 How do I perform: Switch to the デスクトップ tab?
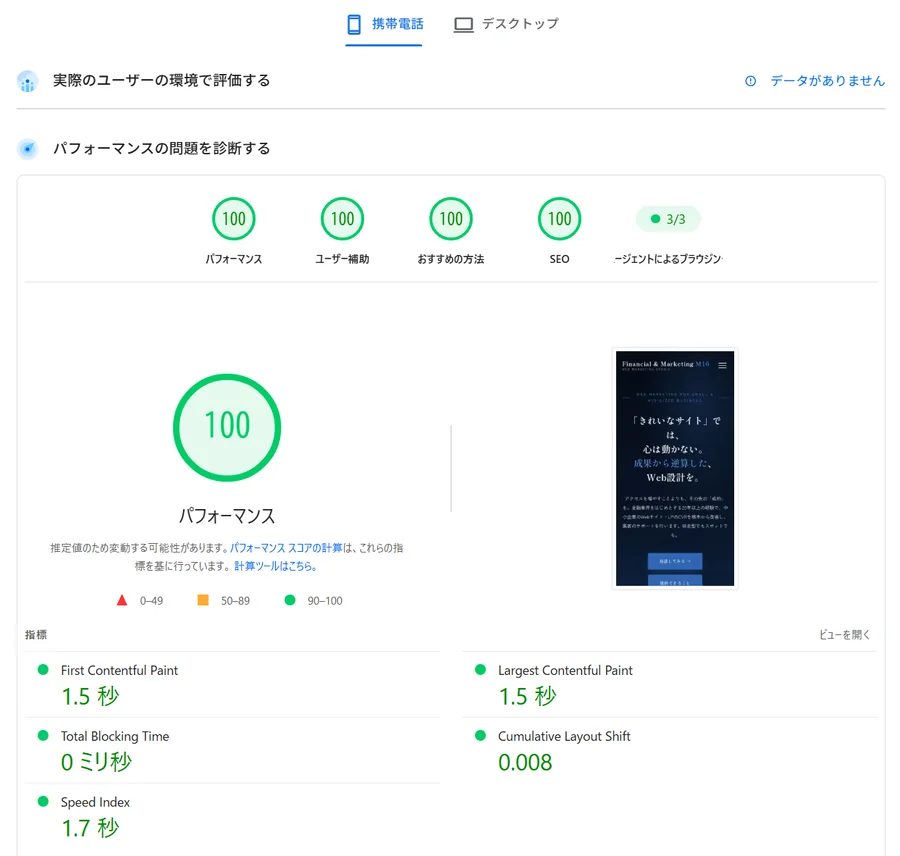coord(506,24)
